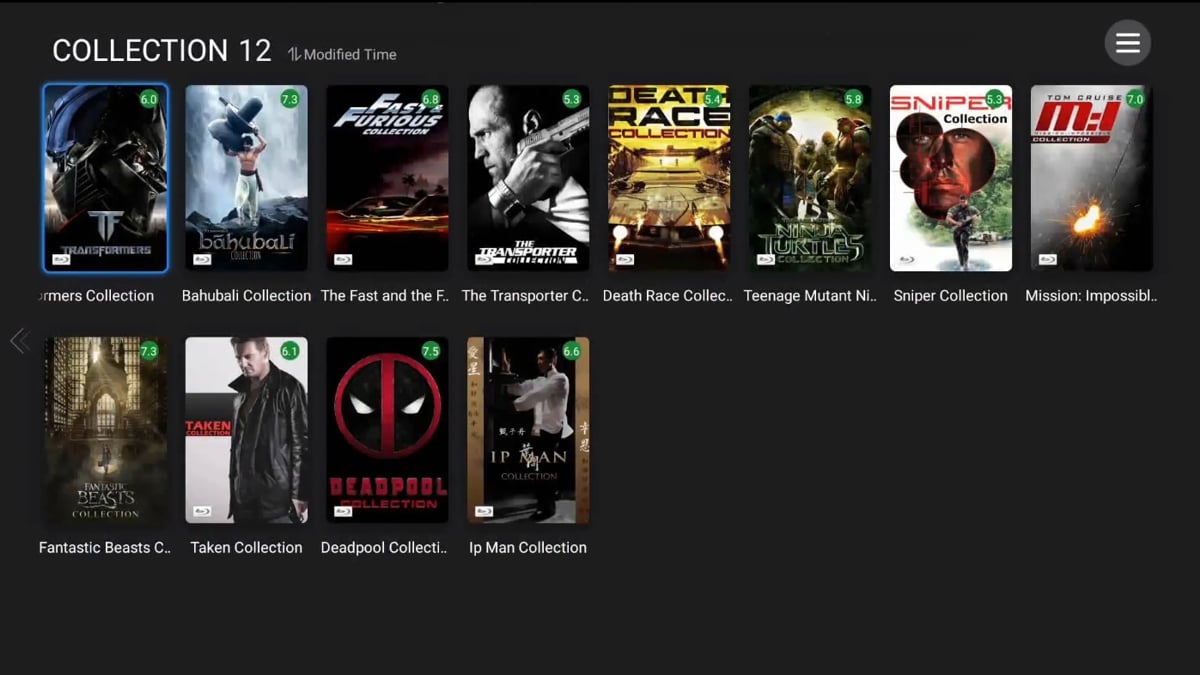This screenshot has height=675, width=1200.
Task: Click the 'Sniper Collection' title text
Action: (x=951, y=295)
